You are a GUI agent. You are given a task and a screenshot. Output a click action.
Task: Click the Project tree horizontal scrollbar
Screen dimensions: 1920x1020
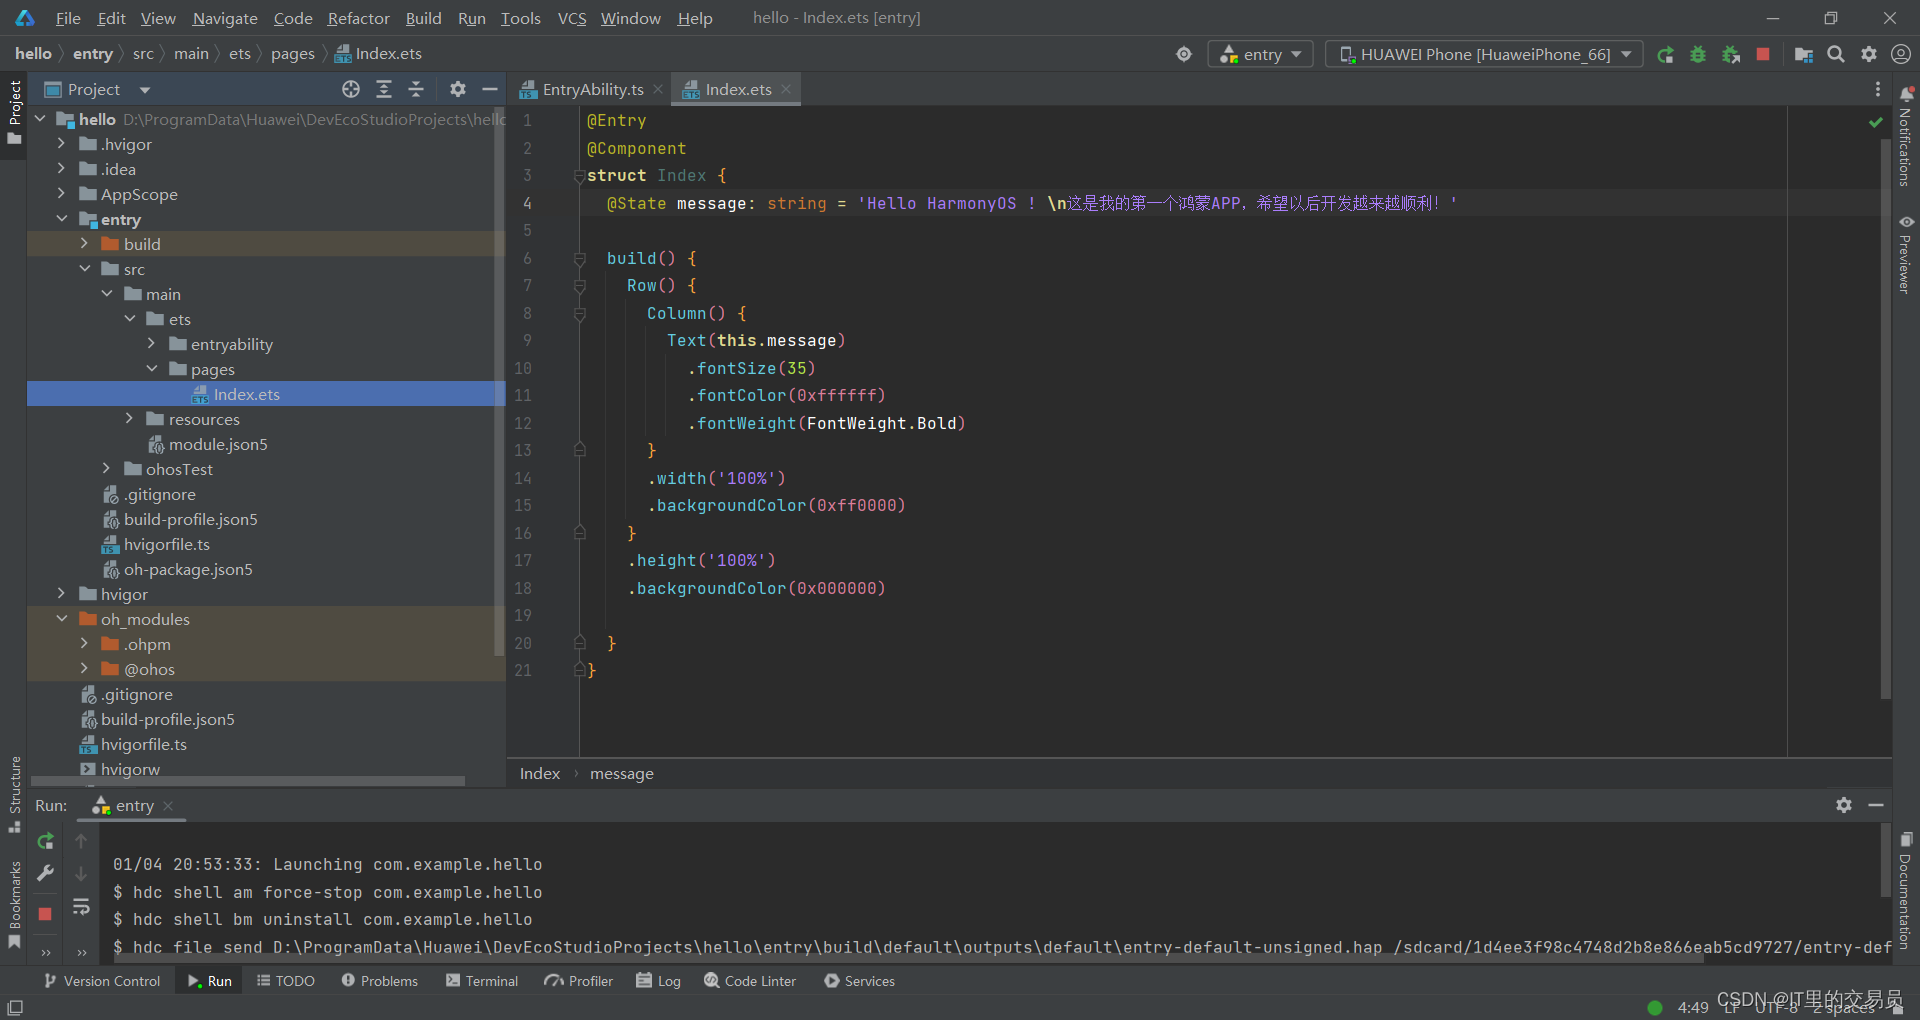pyautogui.click(x=248, y=780)
